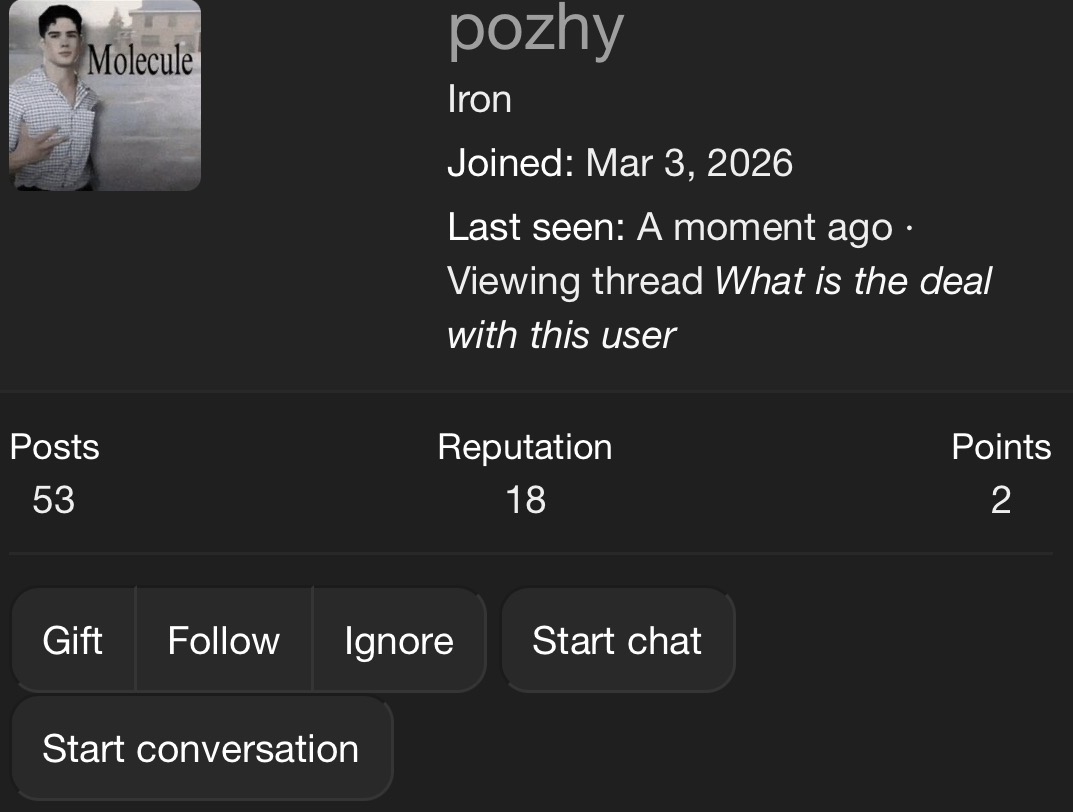Click the points value 2

point(1001,500)
